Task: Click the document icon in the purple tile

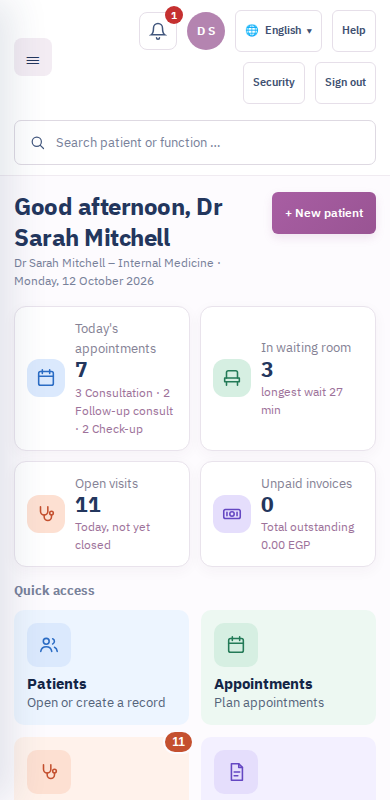Action: (x=236, y=772)
